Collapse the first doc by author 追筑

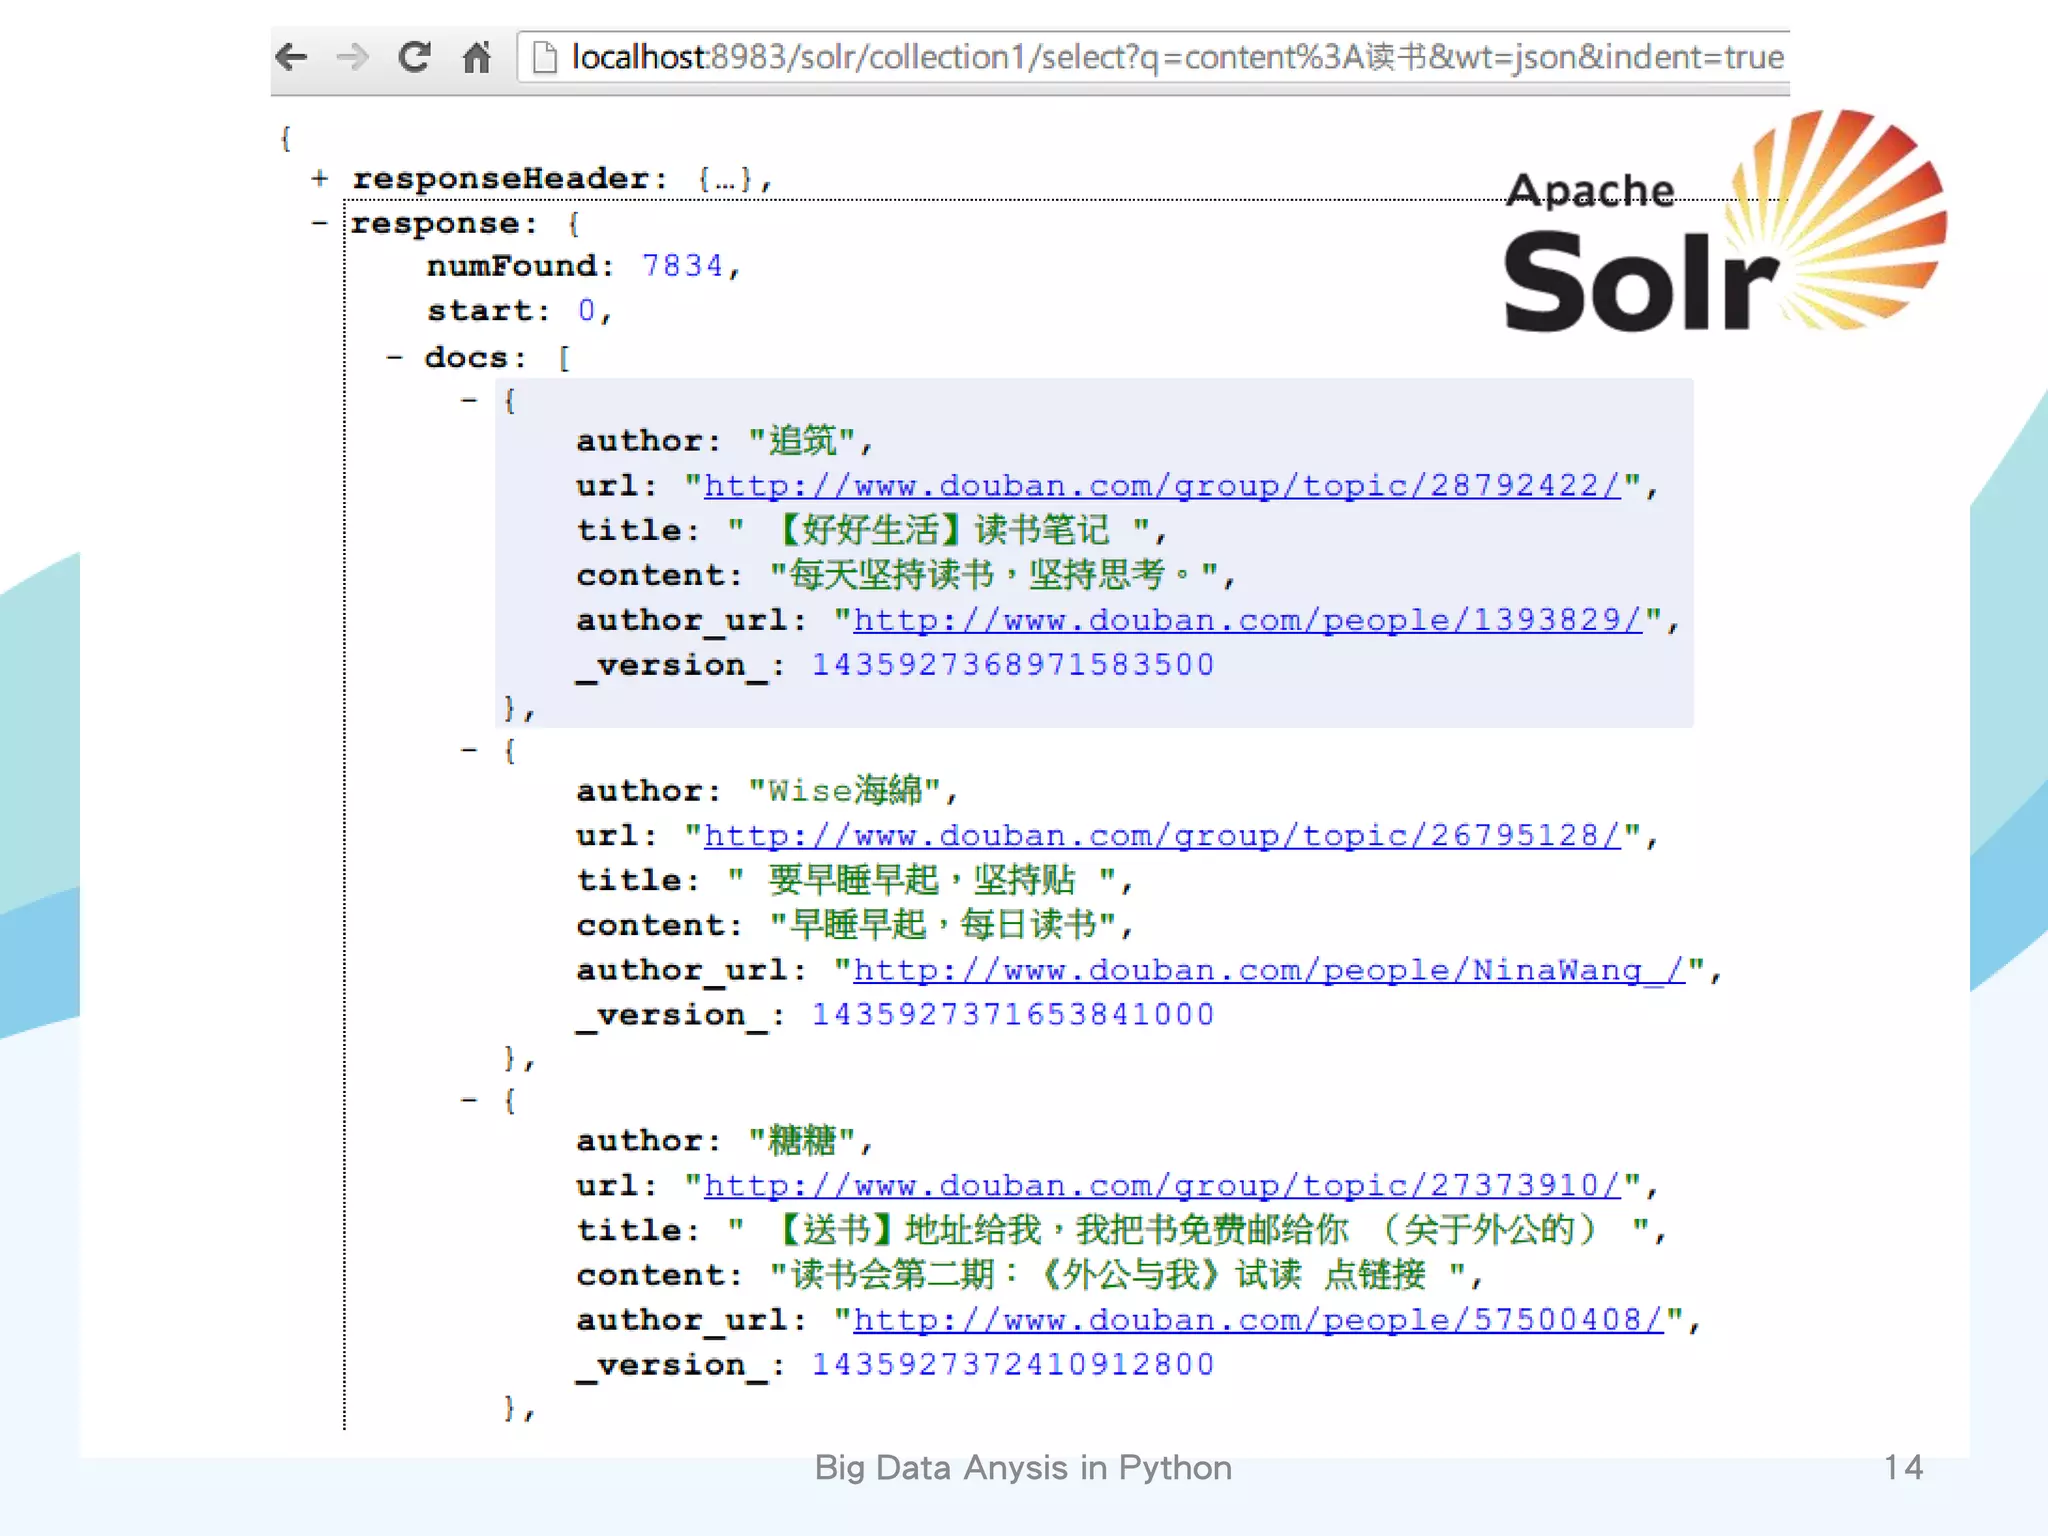pos(469,401)
